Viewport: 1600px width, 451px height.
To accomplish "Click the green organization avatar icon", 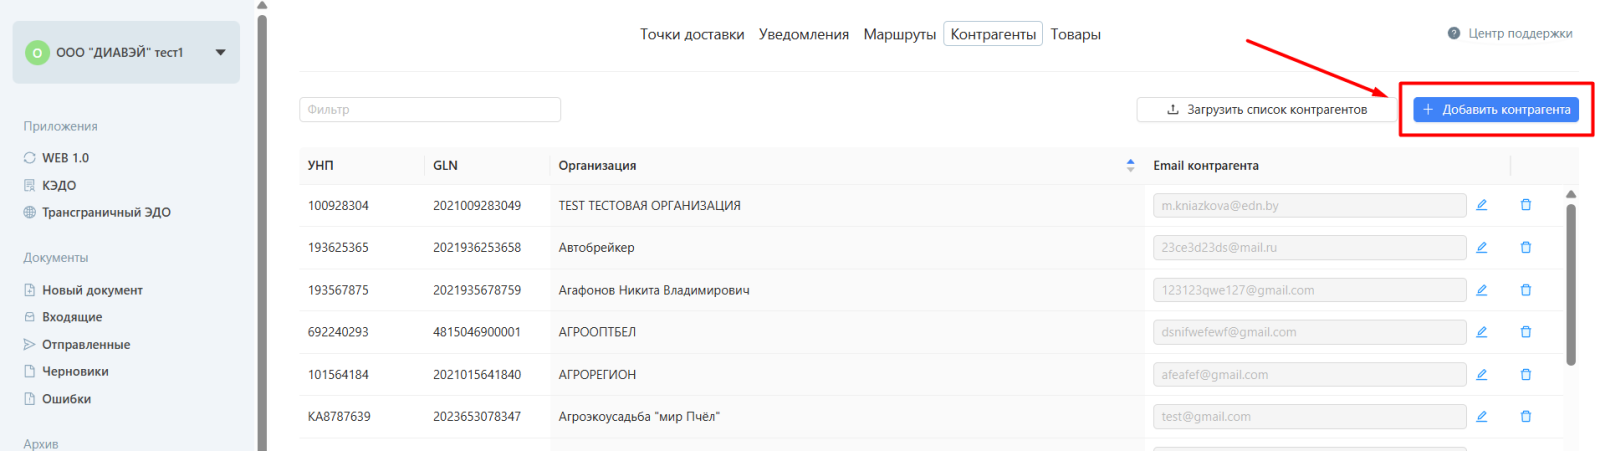I will click(x=37, y=53).
